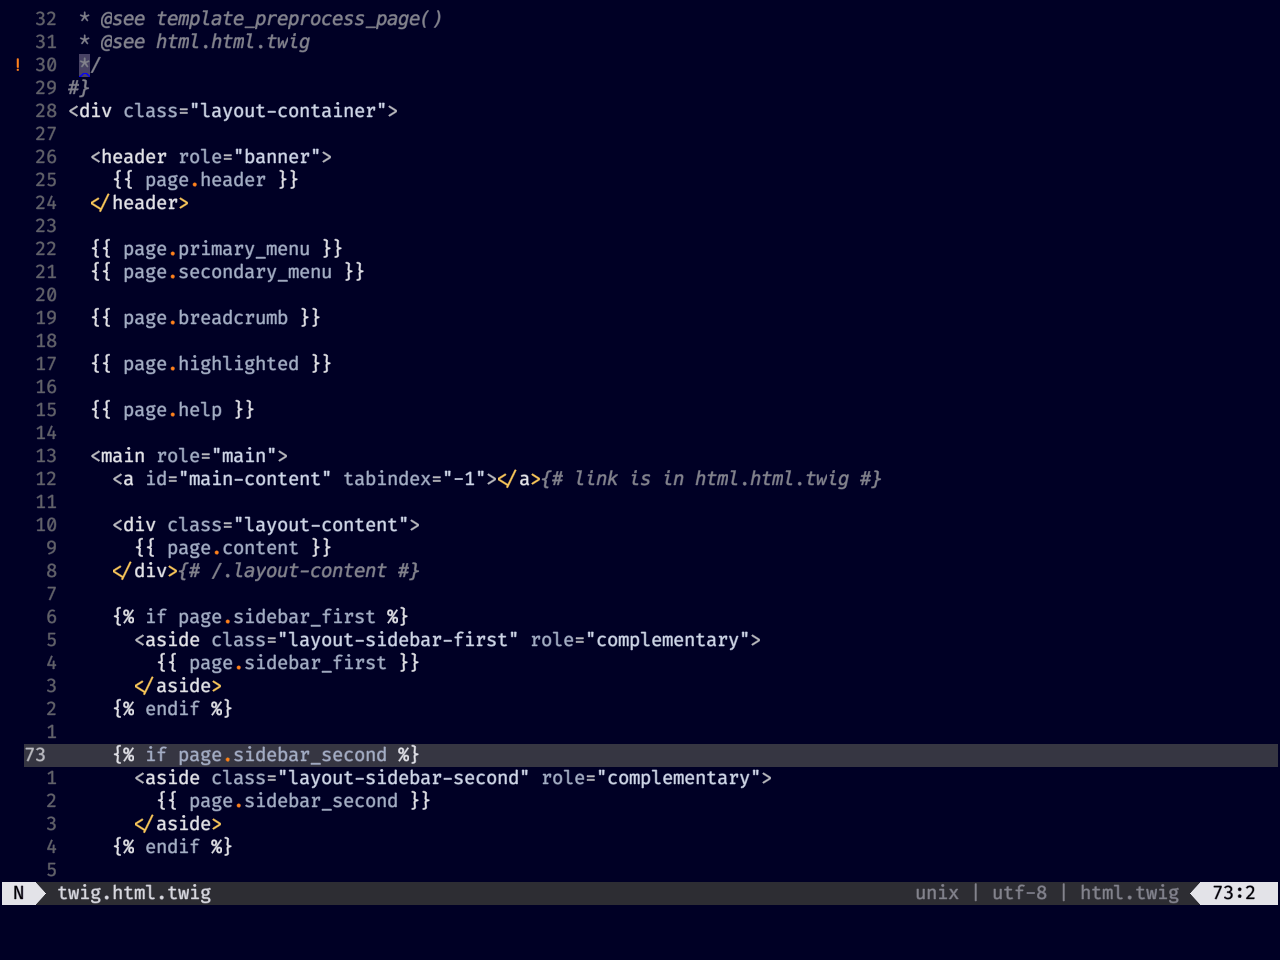The image size is (1280, 960).
Task: Click 'link is in html.html.twig' comment
Action: tap(711, 479)
